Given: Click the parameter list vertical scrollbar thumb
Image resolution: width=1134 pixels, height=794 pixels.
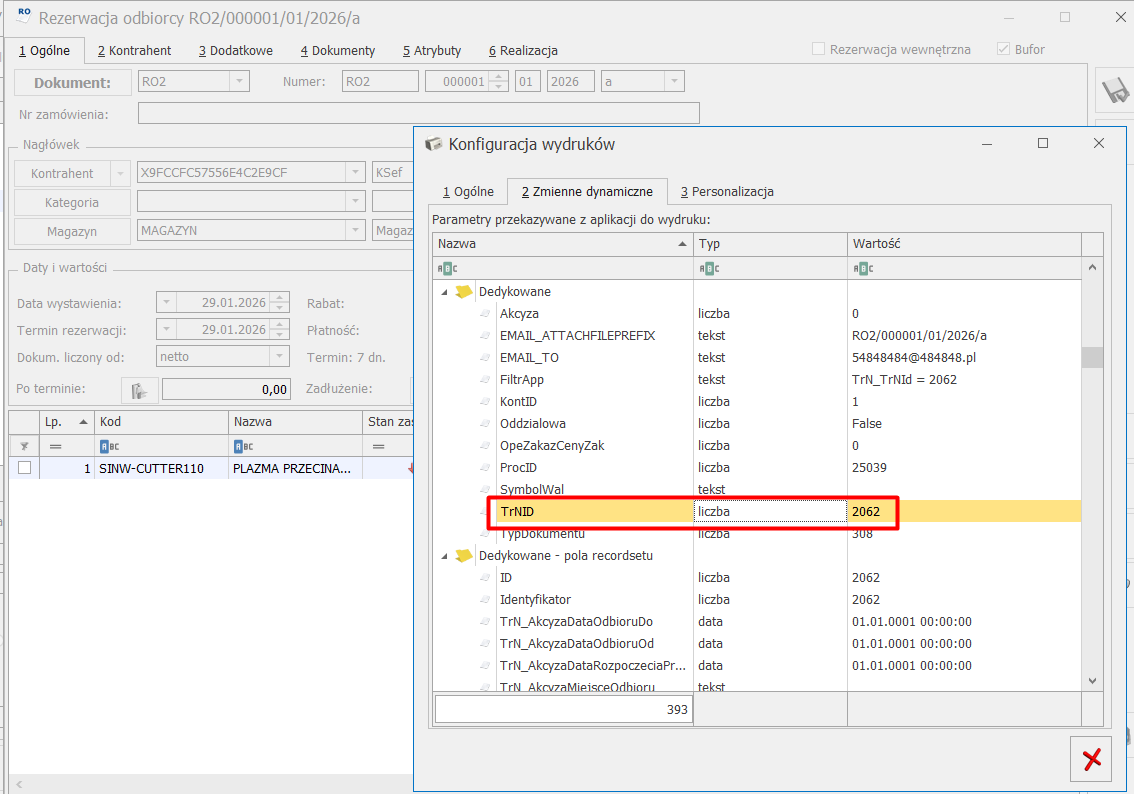Looking at the screenshot, I should tap(1092, 357).
